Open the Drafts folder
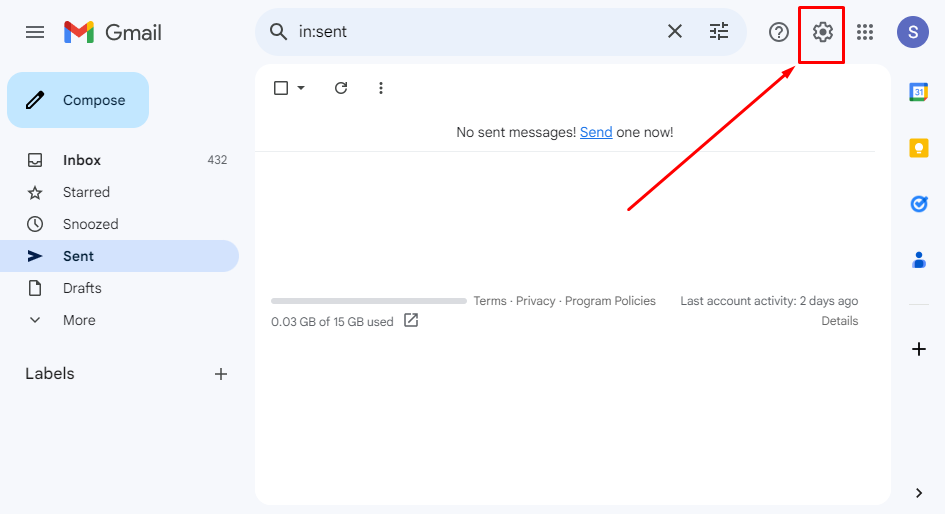 (119, 288)
